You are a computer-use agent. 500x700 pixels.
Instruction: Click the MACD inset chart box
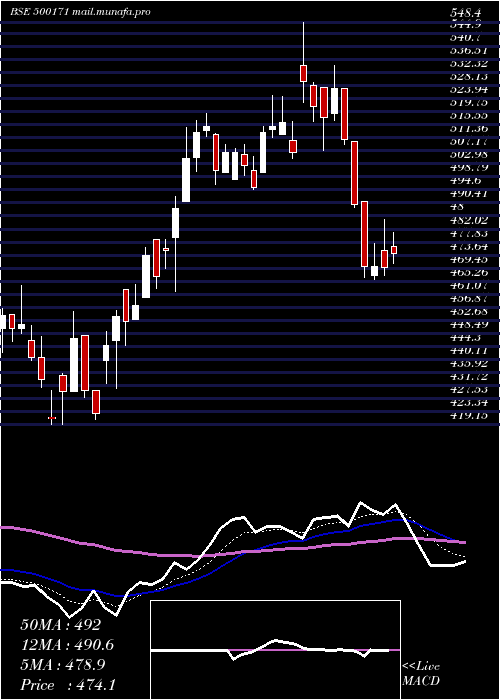coord(275,650)
